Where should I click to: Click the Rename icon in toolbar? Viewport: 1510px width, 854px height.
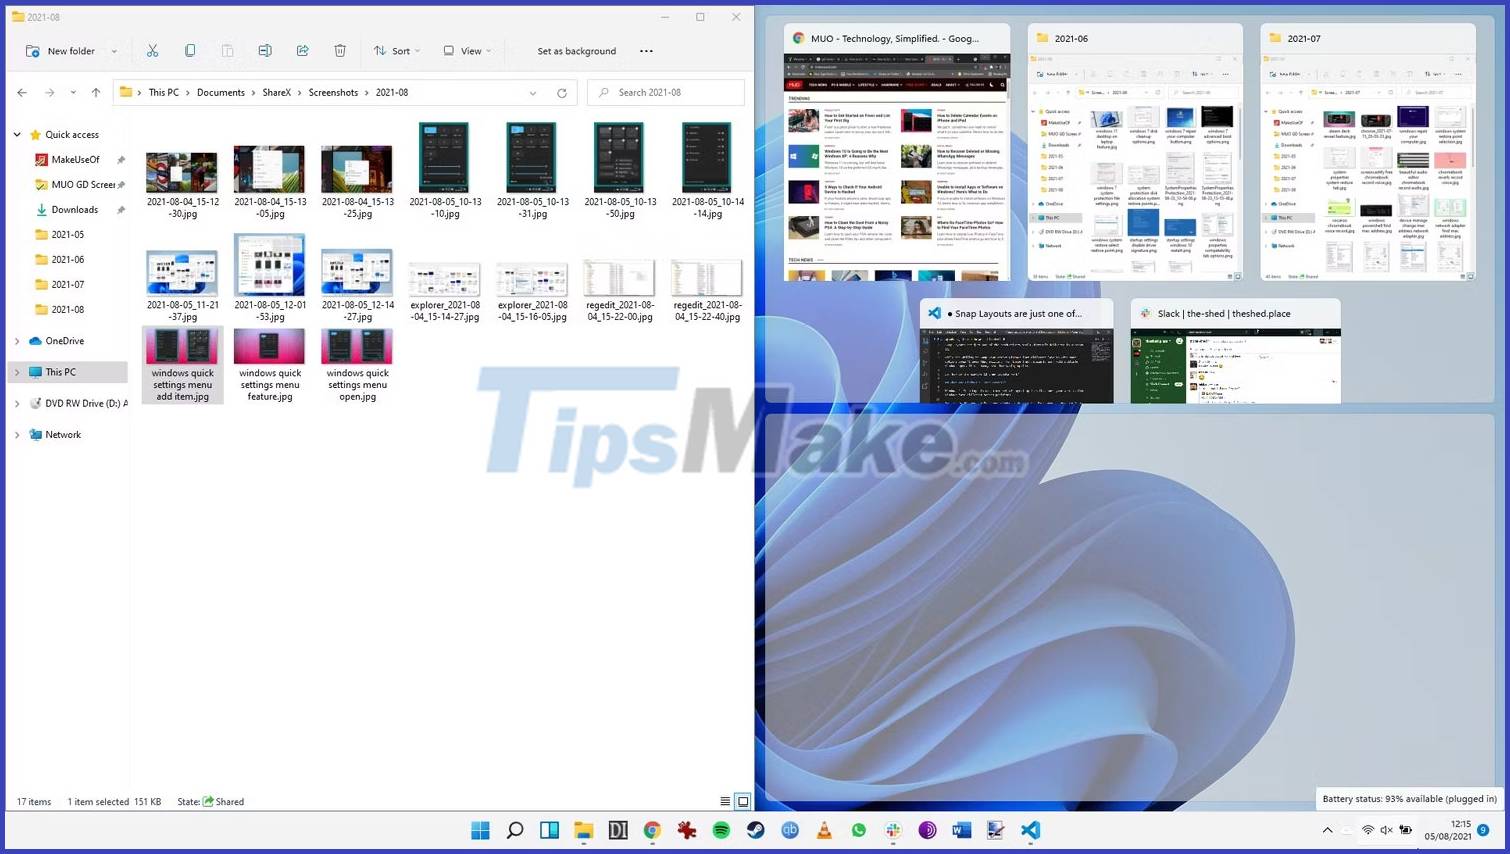[x=265, y=51]
